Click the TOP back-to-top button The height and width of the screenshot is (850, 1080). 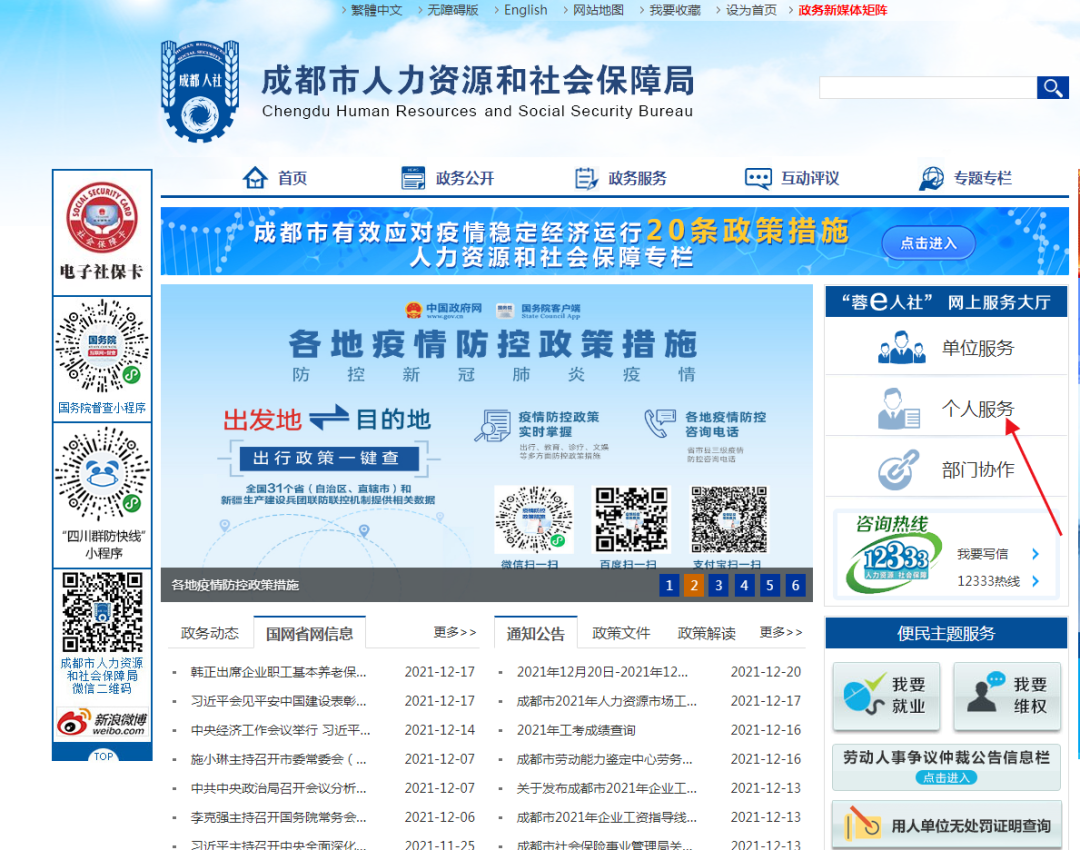103,756
